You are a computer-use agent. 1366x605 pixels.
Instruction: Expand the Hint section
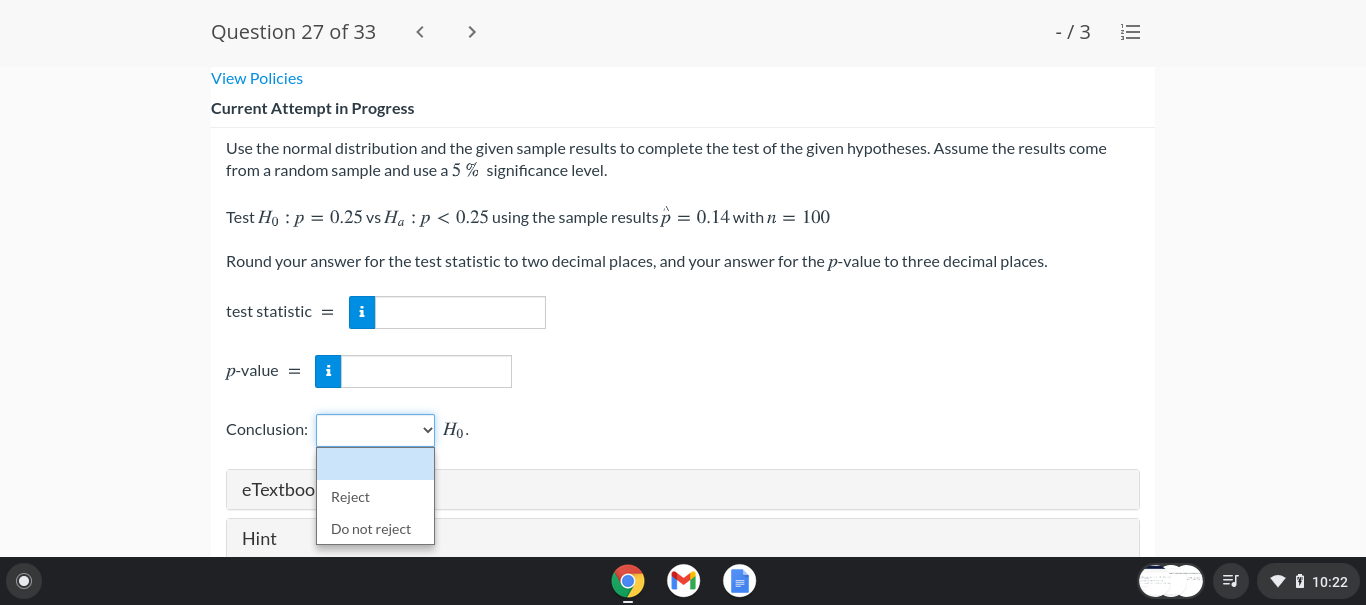click(683, 538)
